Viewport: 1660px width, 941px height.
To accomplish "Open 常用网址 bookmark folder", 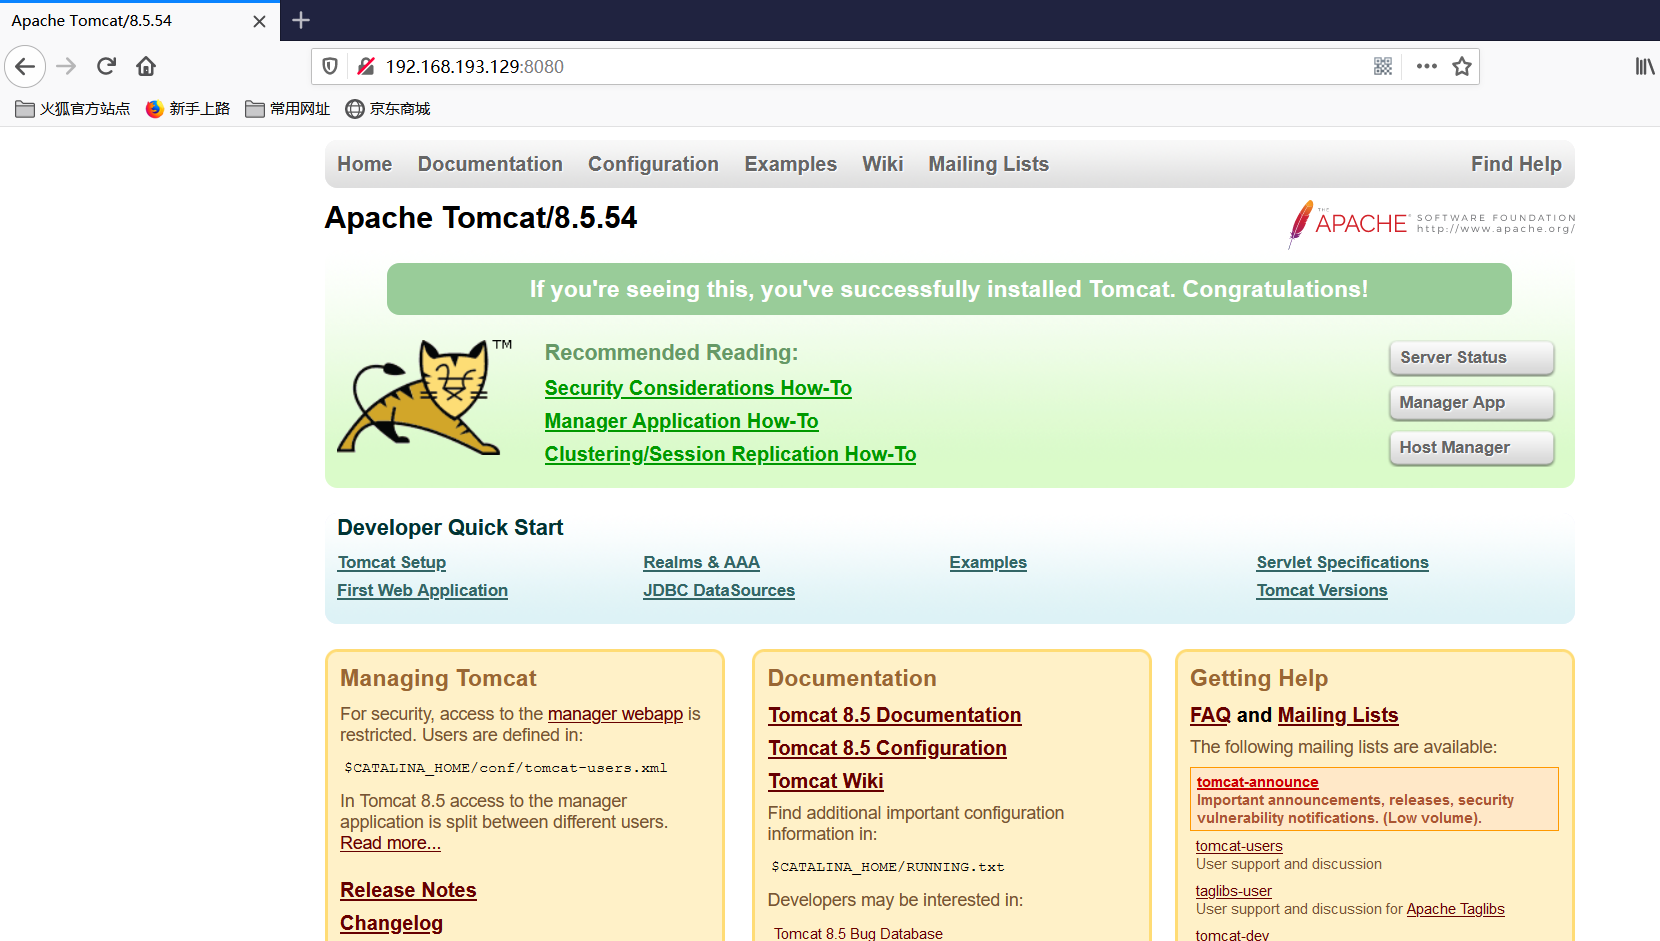I will (288, 109).
